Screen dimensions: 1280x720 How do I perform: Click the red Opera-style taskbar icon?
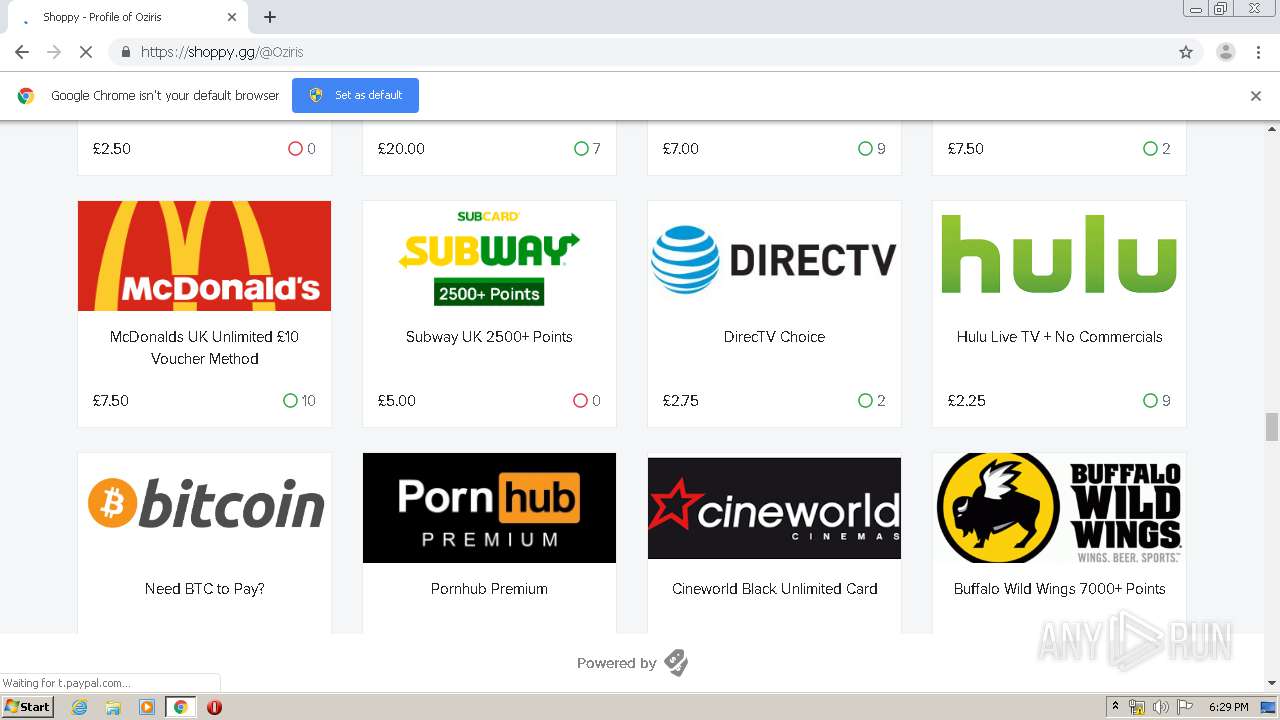pos(214,707)
